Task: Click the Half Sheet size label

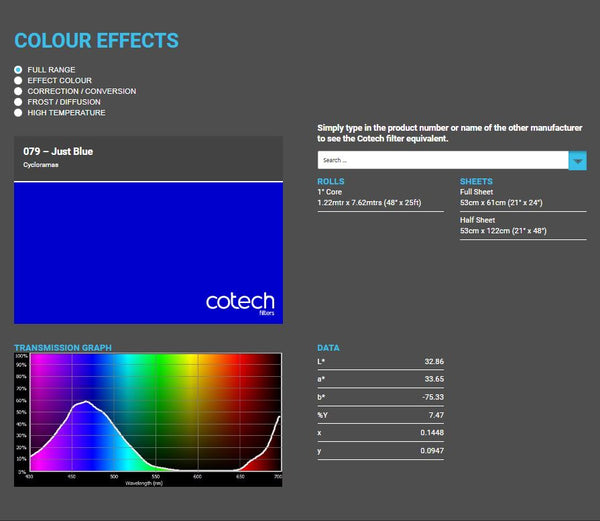Action: pos(477,220)
